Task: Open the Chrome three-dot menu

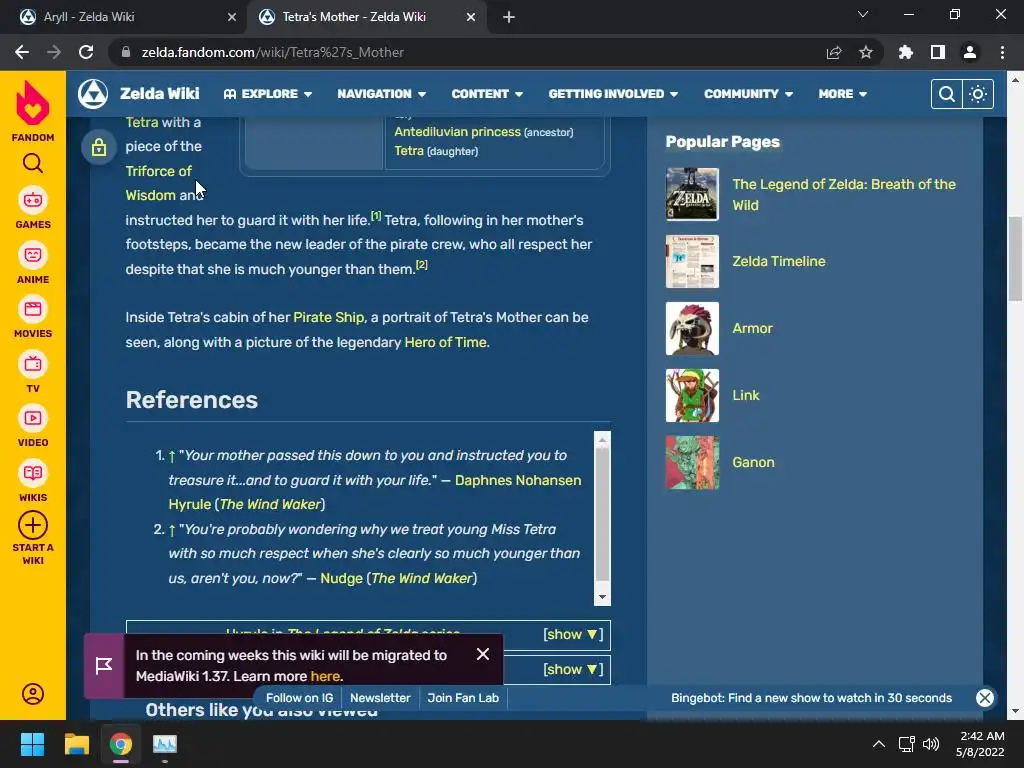Action: coord(1002,52)
